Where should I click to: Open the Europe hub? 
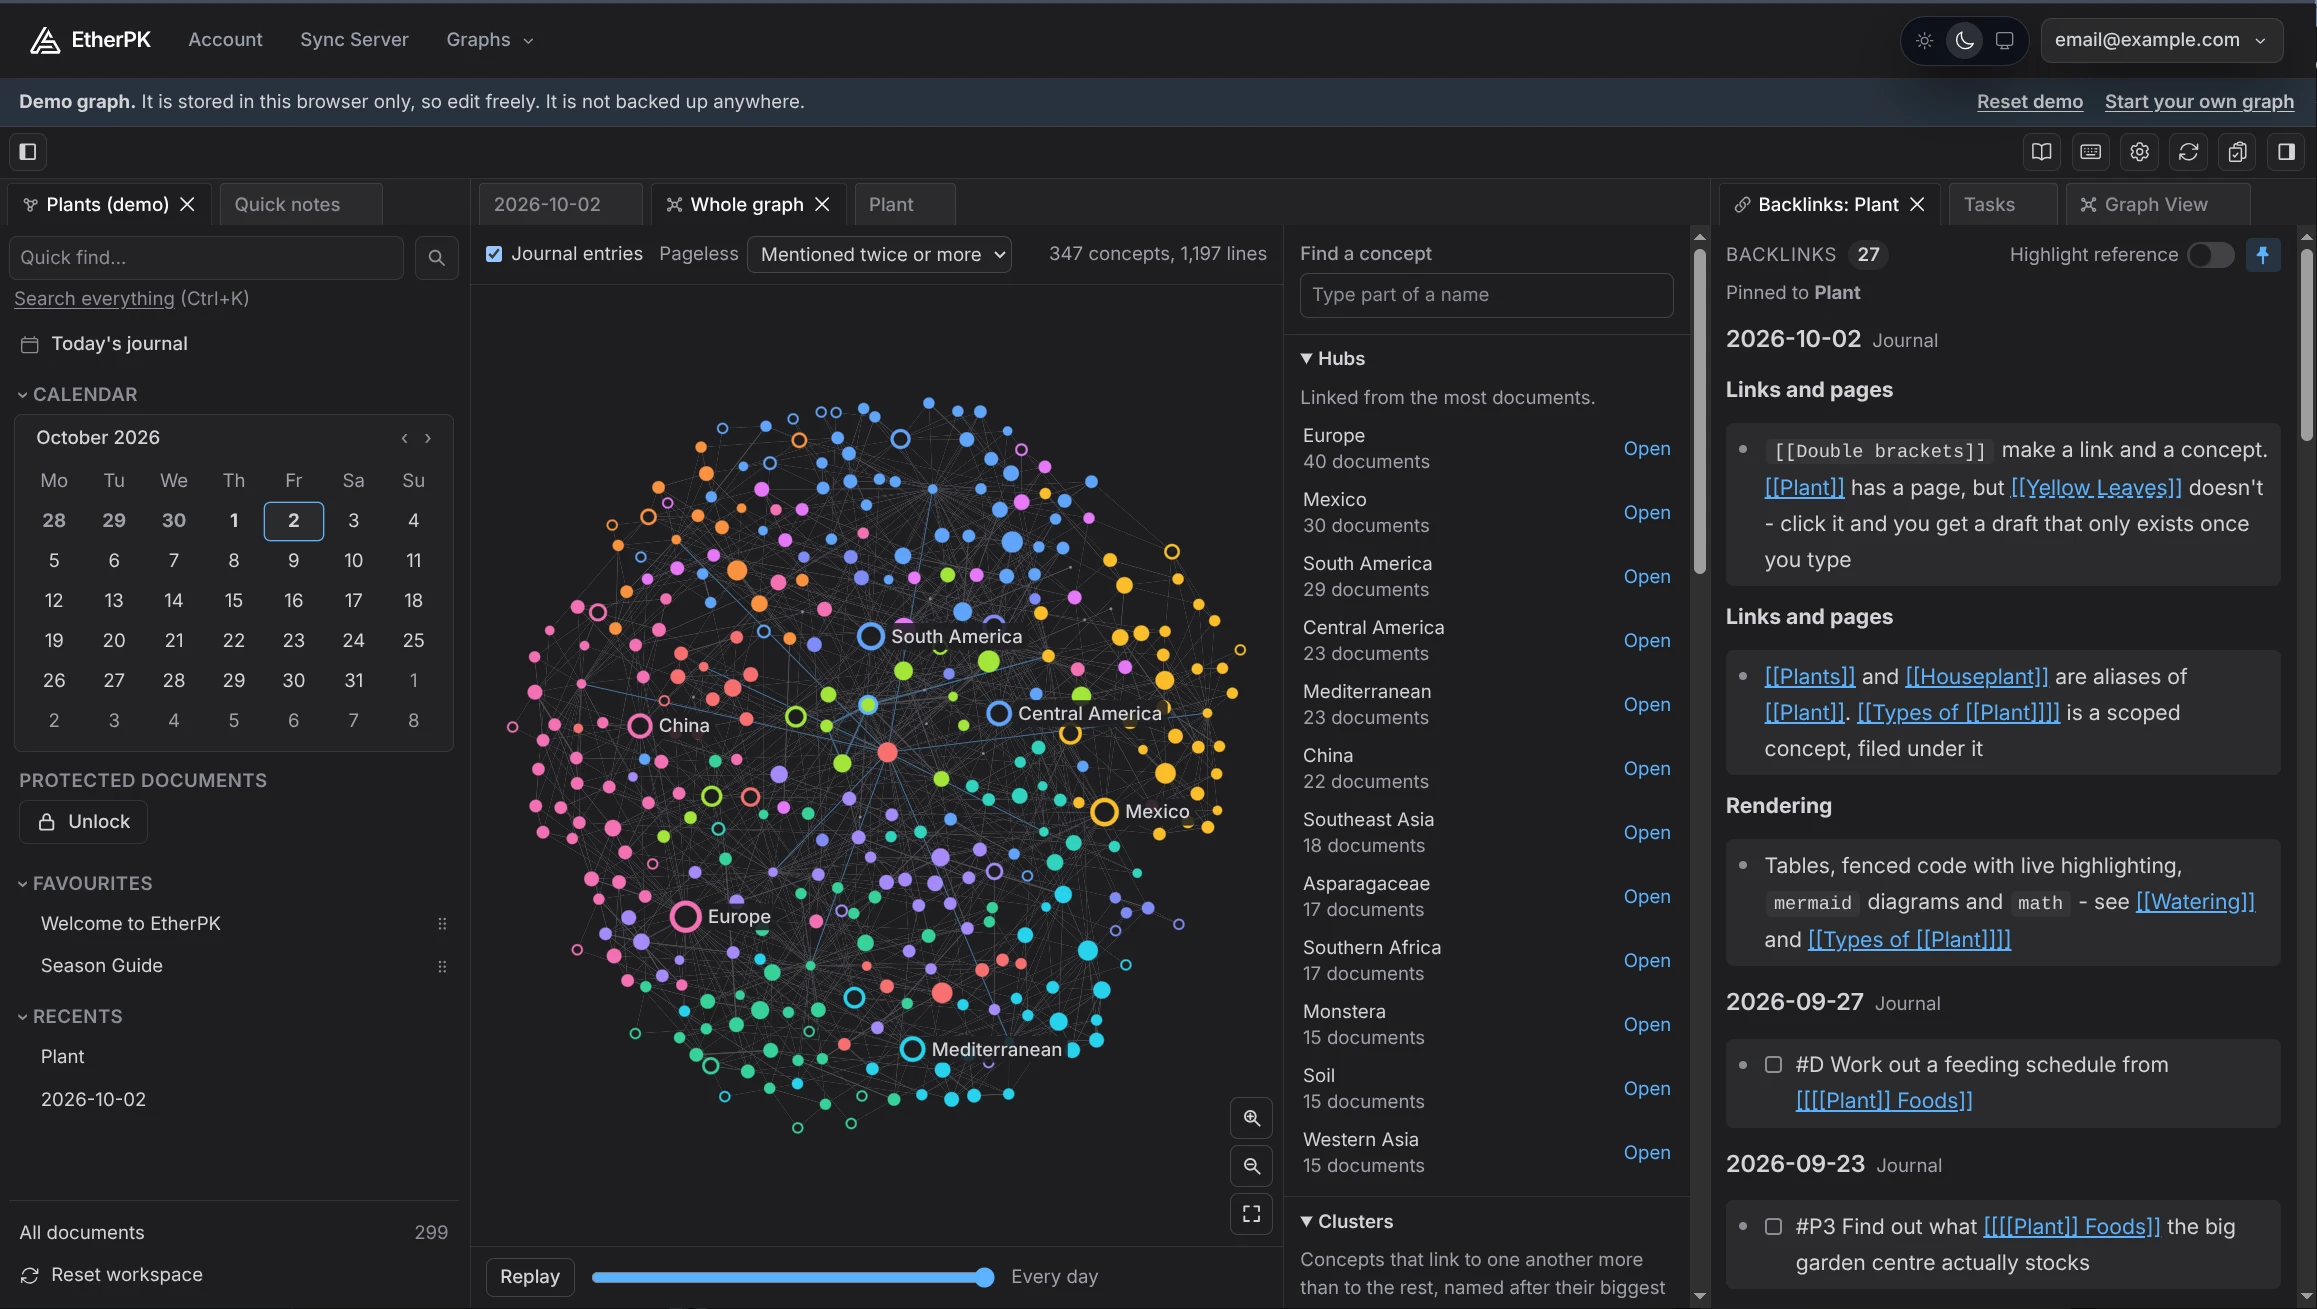[1646, 449]
